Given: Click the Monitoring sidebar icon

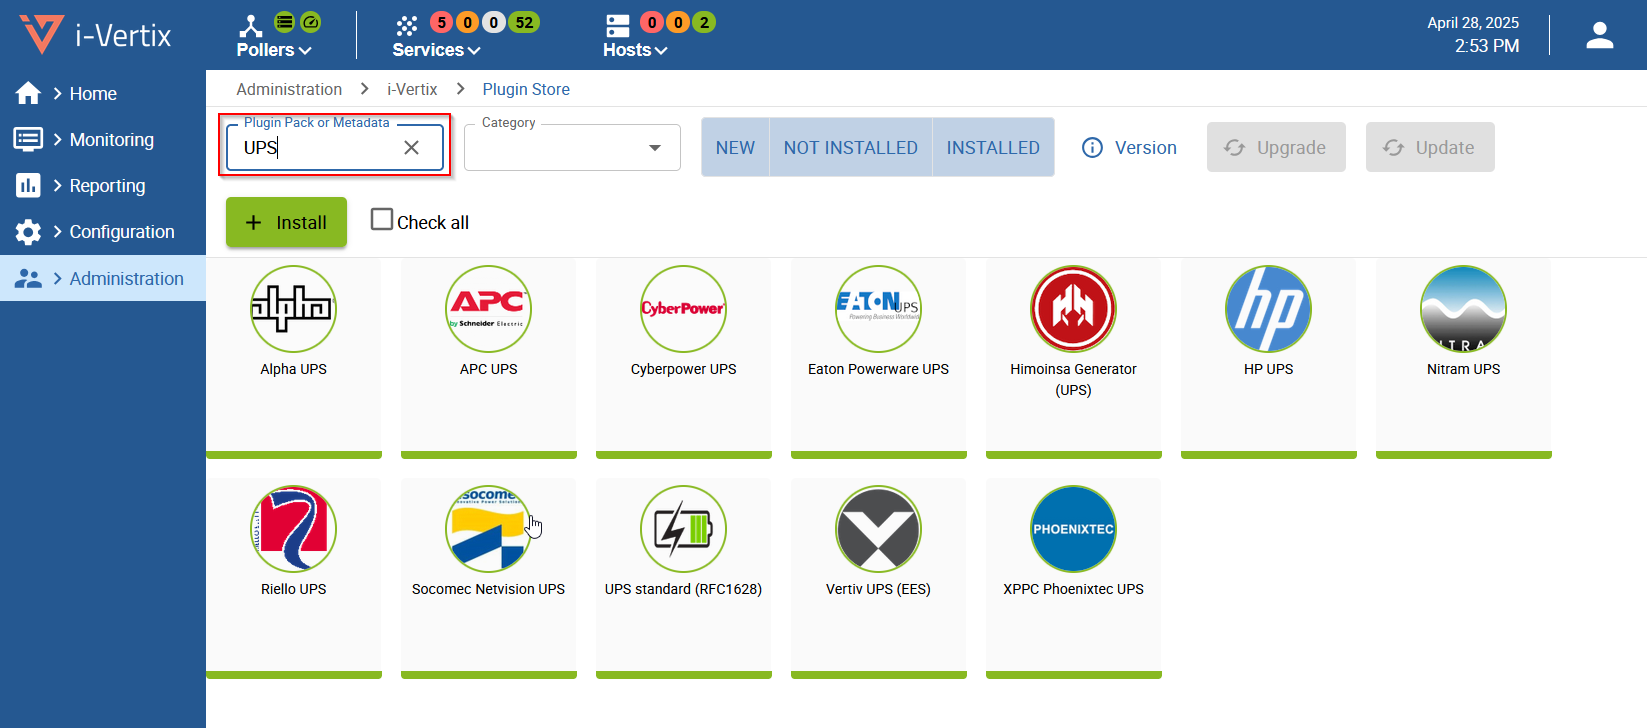Looking at the screenshot, I should [28, 139].
